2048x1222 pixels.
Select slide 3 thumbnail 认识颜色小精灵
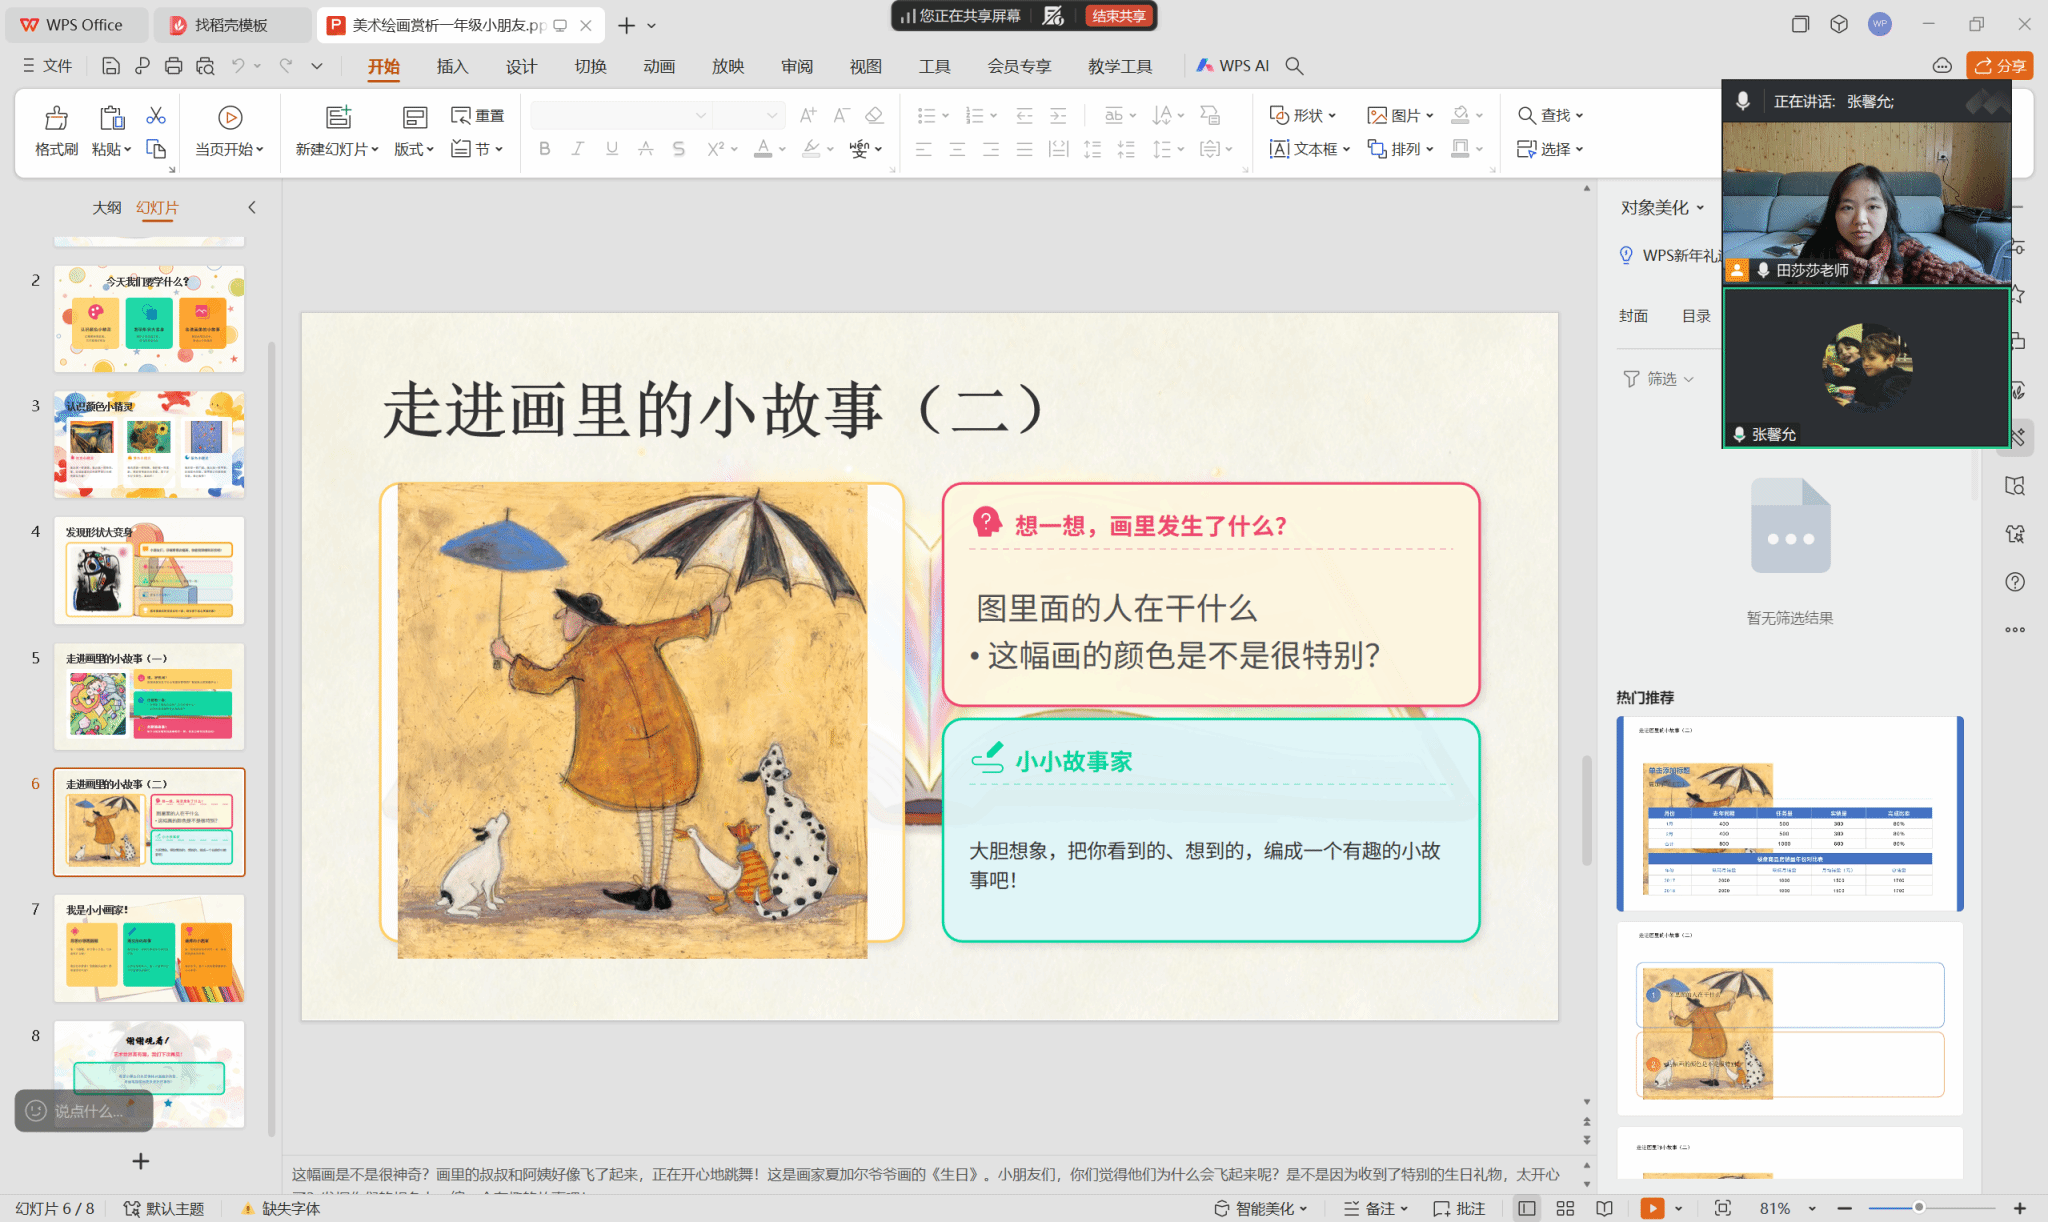[x=149, y=445]
